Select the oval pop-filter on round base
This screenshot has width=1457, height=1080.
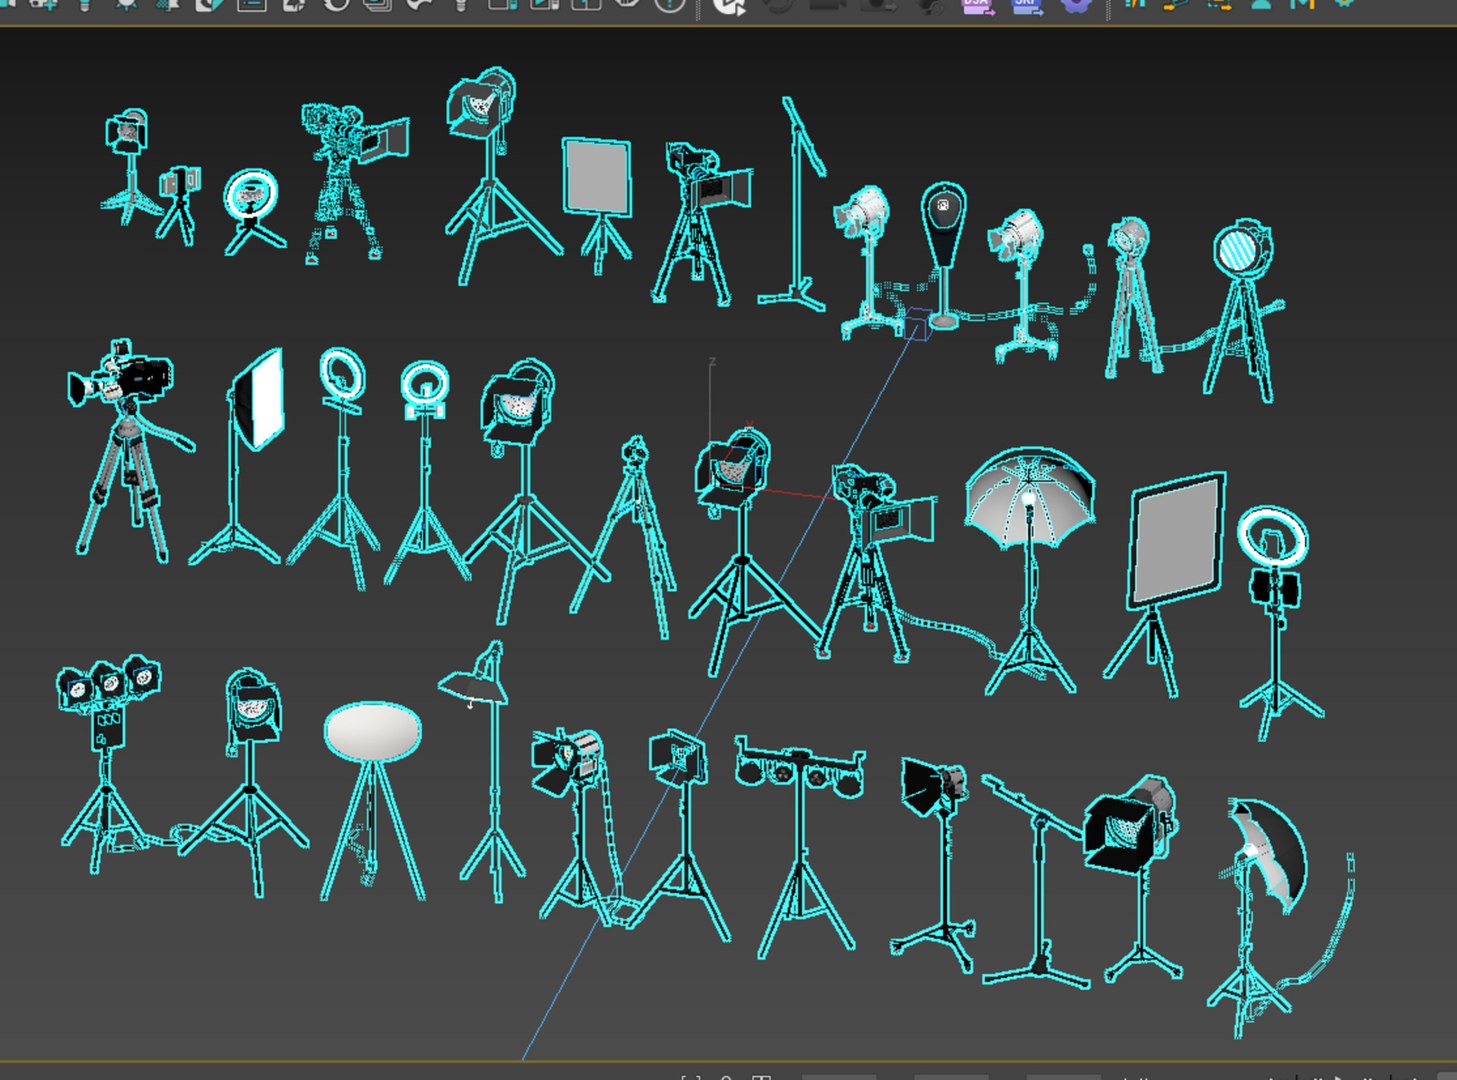[943, 255]
